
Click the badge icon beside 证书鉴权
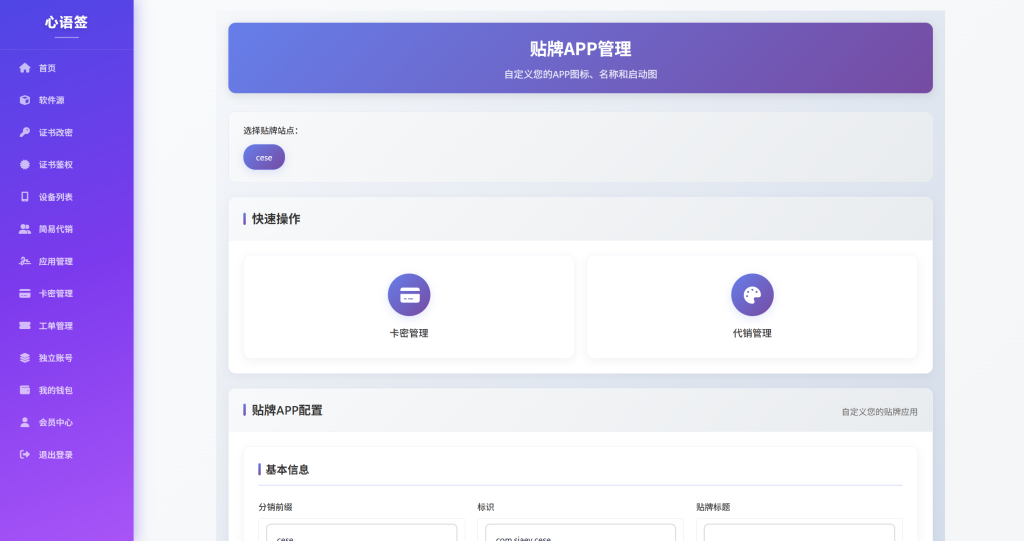(x=25, y=165)
